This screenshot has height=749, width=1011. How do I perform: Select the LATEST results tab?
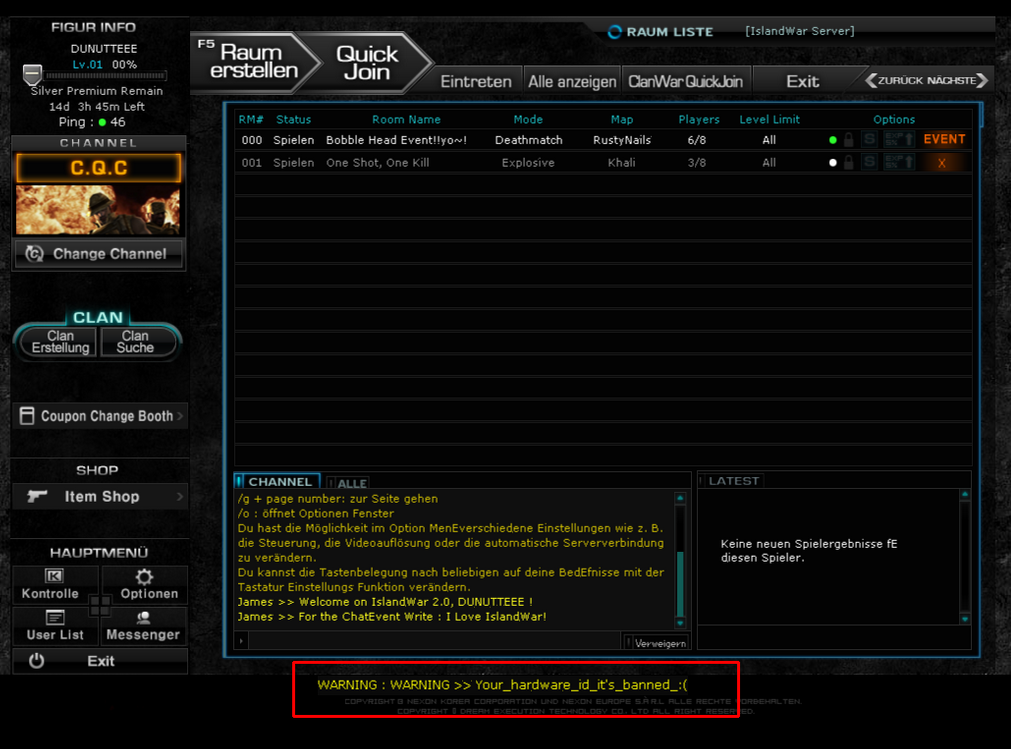pos(731,481)
